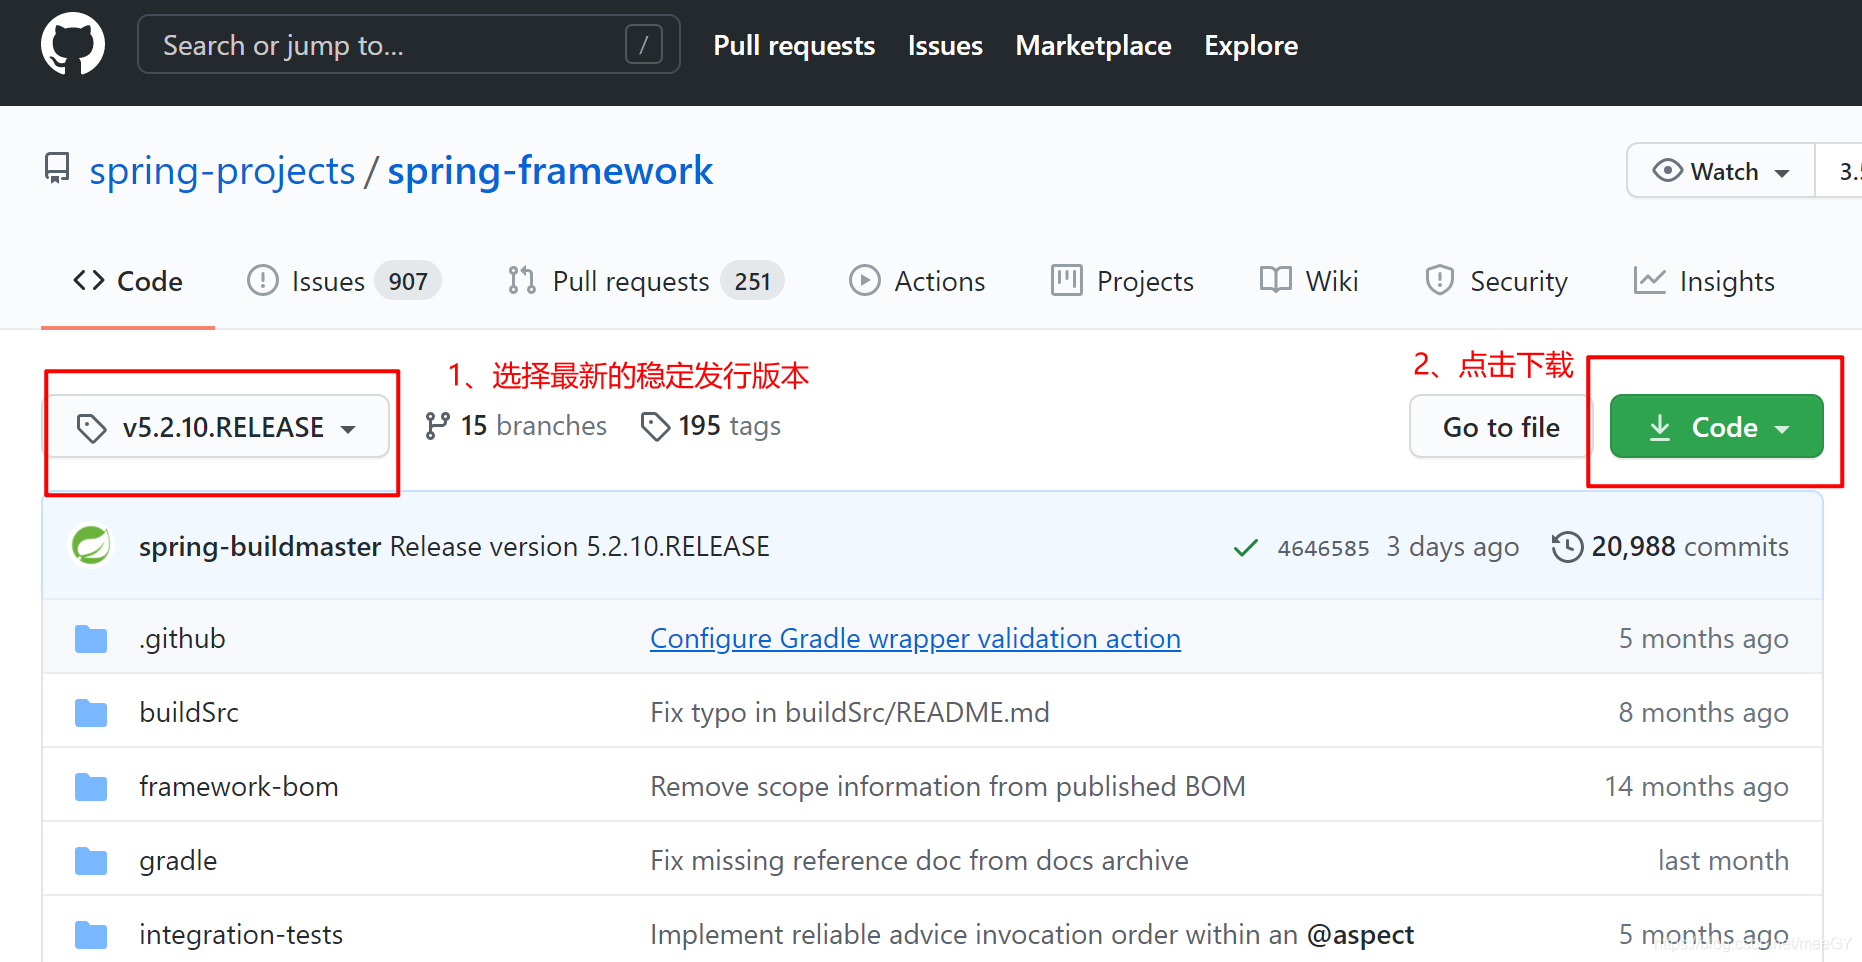The image size is (1862, 962).
Task: Open Marketplace in top navigation
Action: coord(1093,46)
